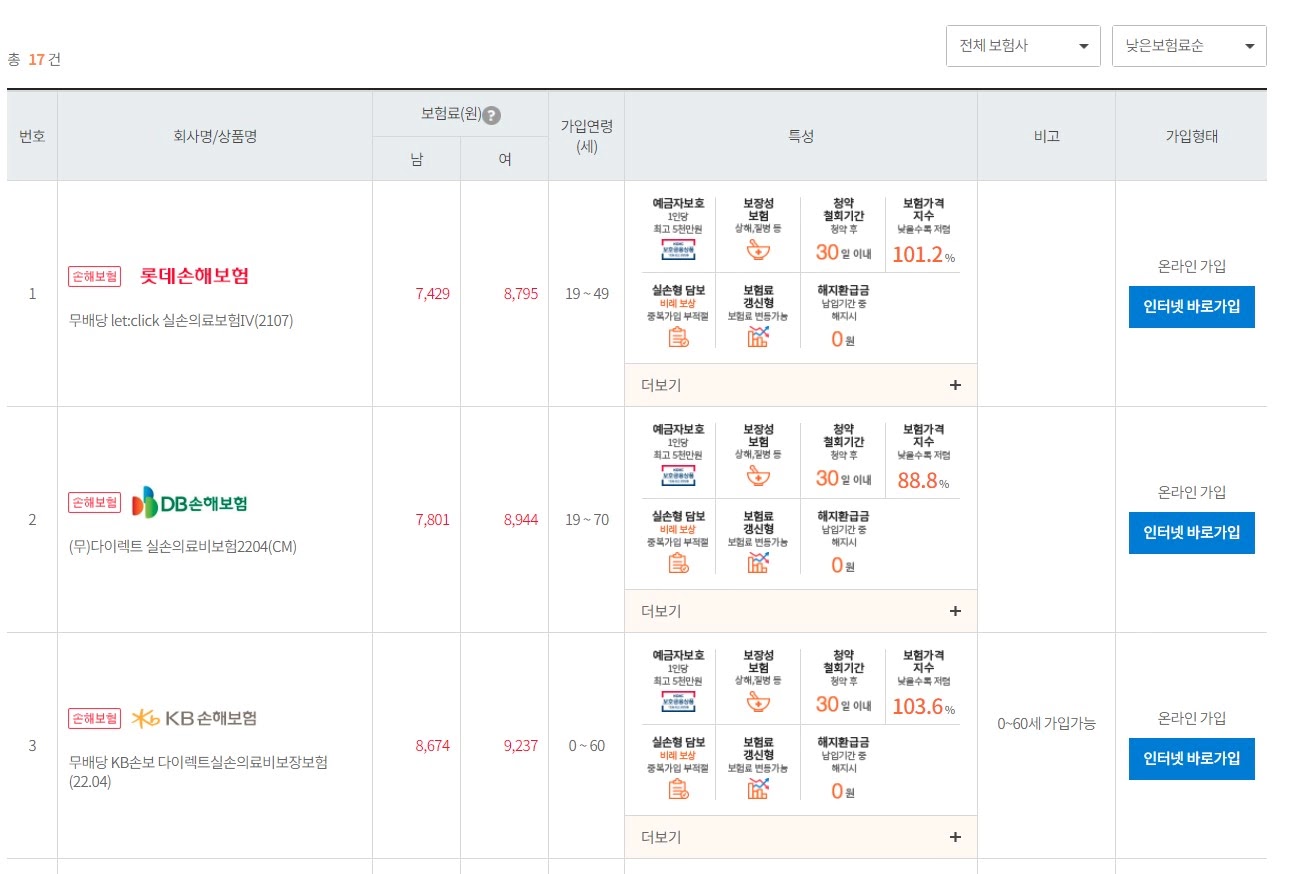This screenshot has width=1310, height=874.
Task: Click the 보장성 보험 bowl icon in KB row
Action: [x=759, y=702]
